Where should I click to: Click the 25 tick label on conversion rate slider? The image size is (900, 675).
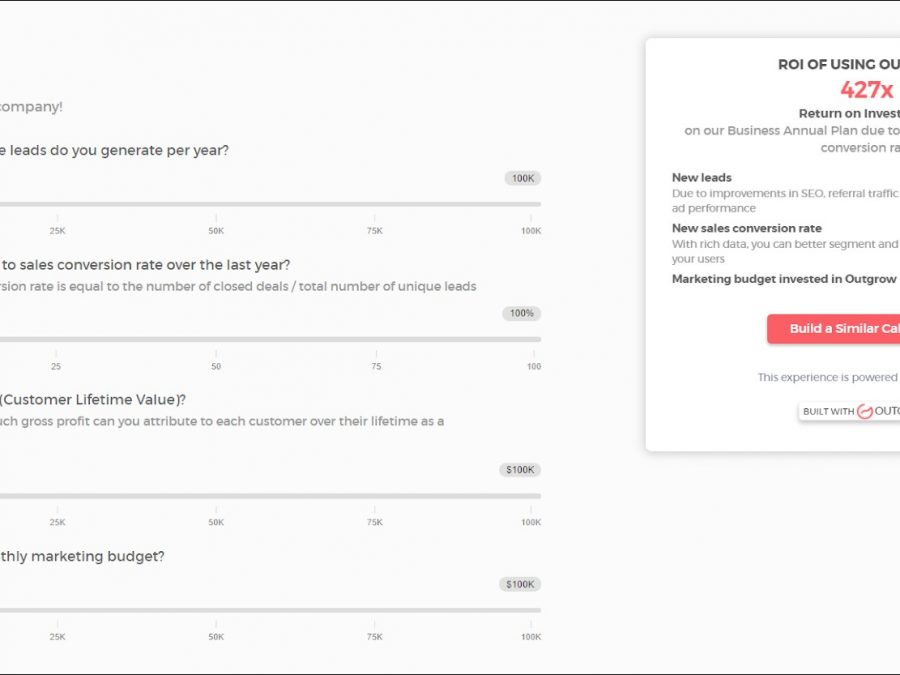click(56, 367)
